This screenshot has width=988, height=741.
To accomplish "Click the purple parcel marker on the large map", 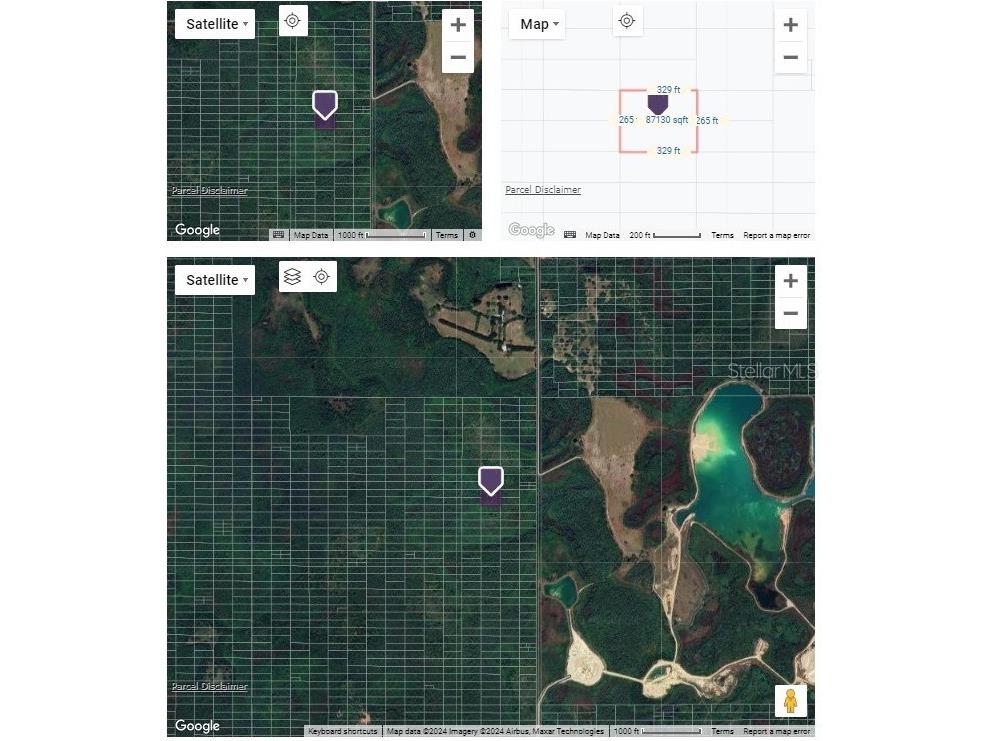I will tap(490, 481).
